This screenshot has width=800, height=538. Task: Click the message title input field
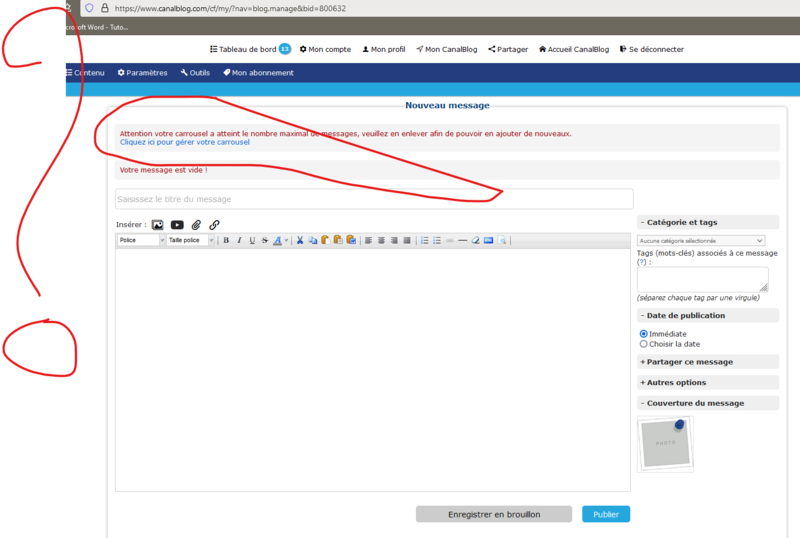click(x=374, y=199)
